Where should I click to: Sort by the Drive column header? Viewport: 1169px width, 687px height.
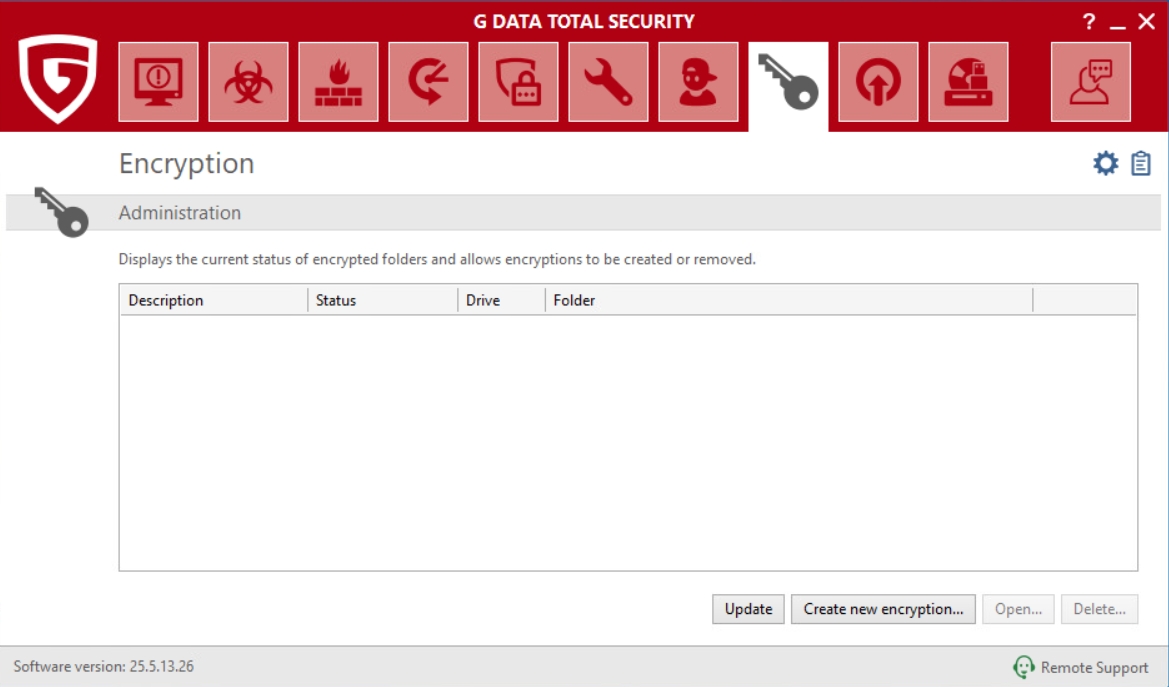click(501, 300)
